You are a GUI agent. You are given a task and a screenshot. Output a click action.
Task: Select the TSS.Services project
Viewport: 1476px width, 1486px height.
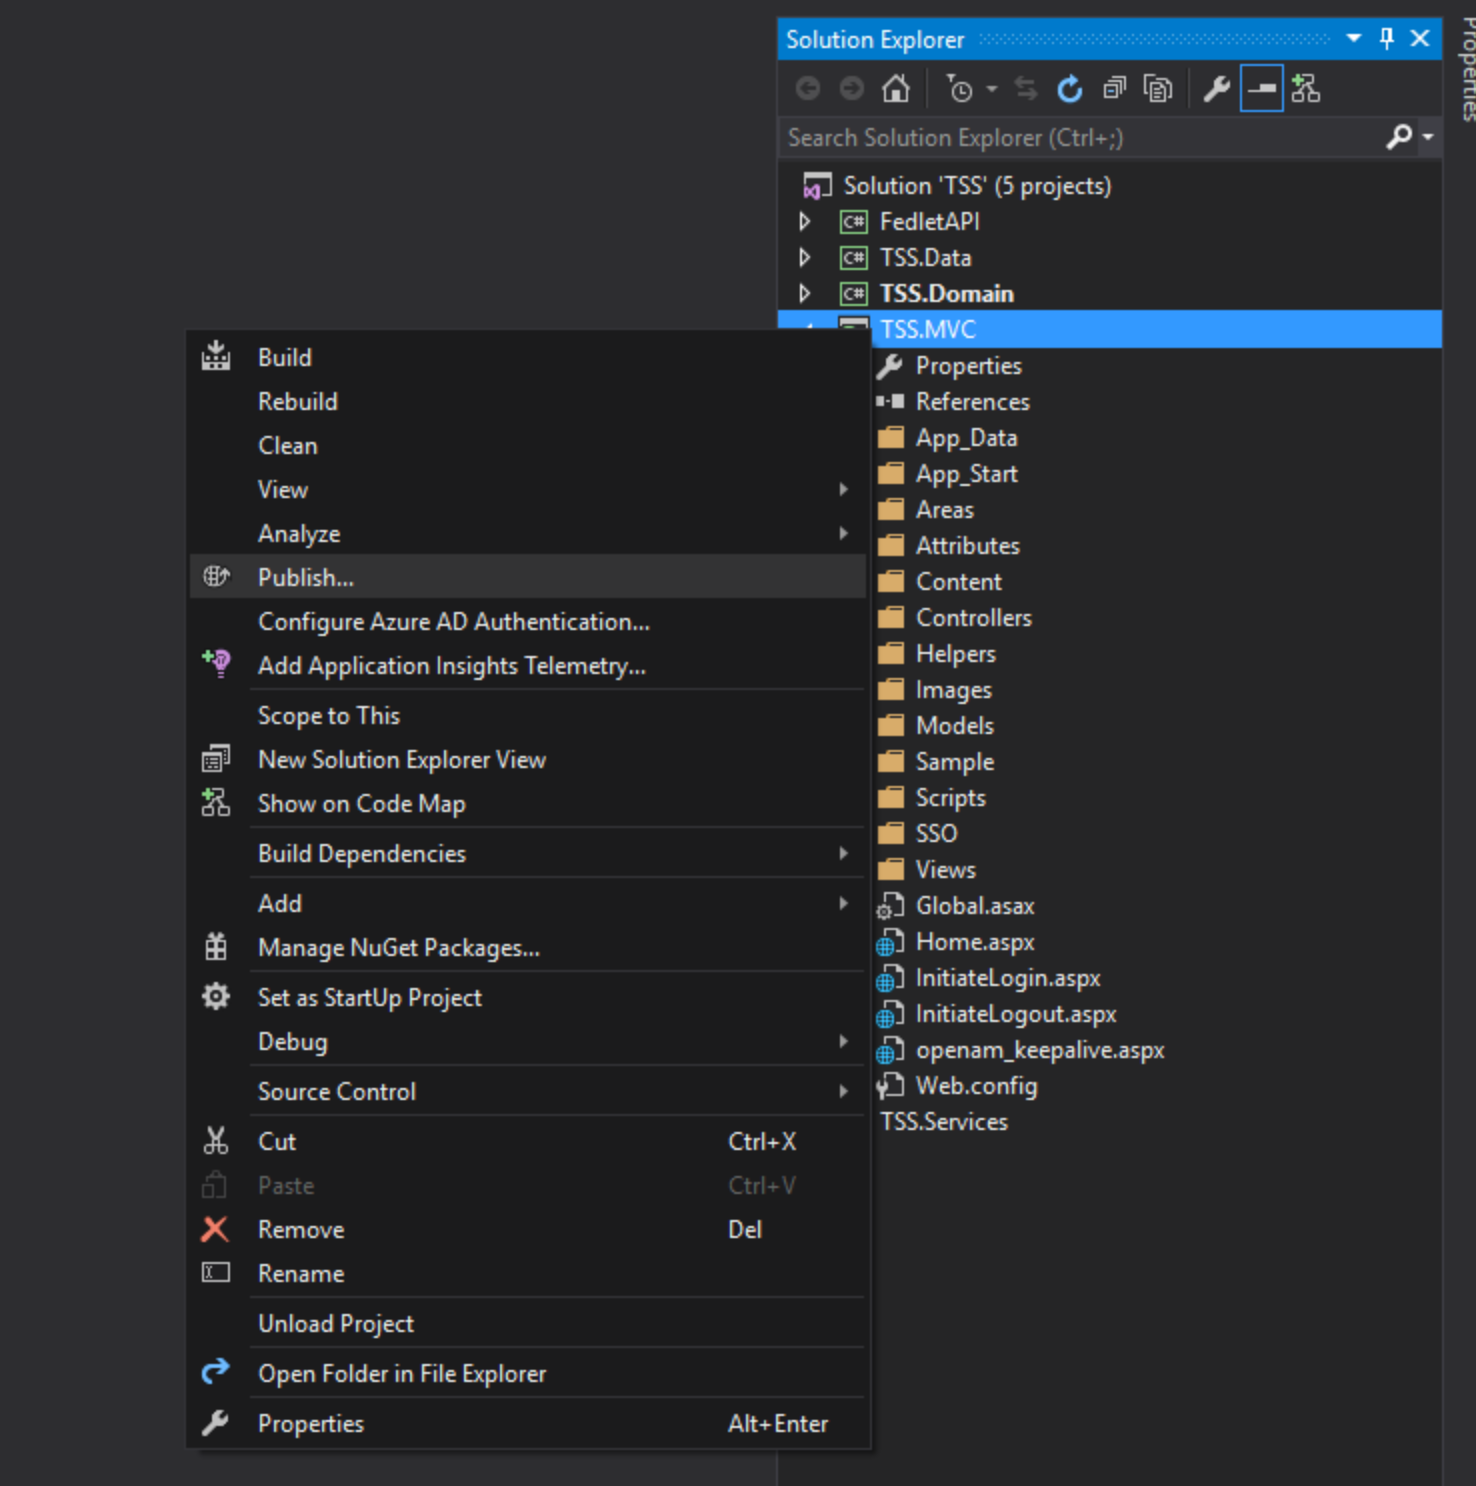(x=943, y=1121)
